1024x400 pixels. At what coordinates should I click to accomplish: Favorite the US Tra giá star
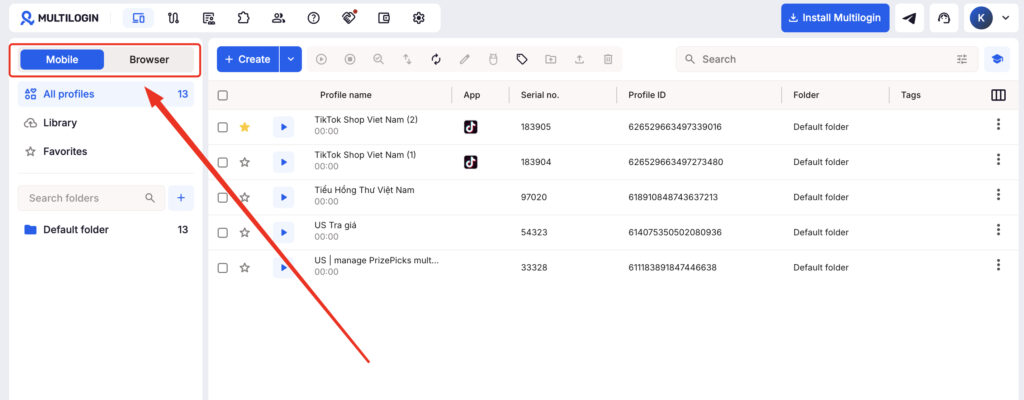[244, 233]
